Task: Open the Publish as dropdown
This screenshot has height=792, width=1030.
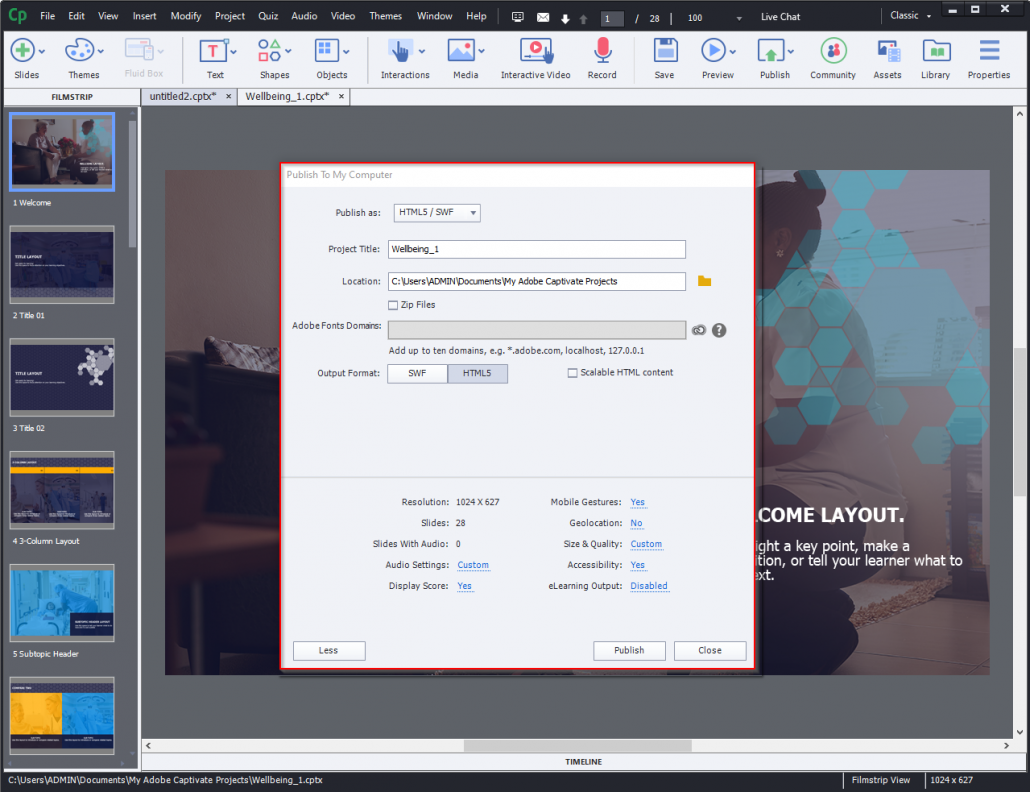Action: [x=436, y=212]
